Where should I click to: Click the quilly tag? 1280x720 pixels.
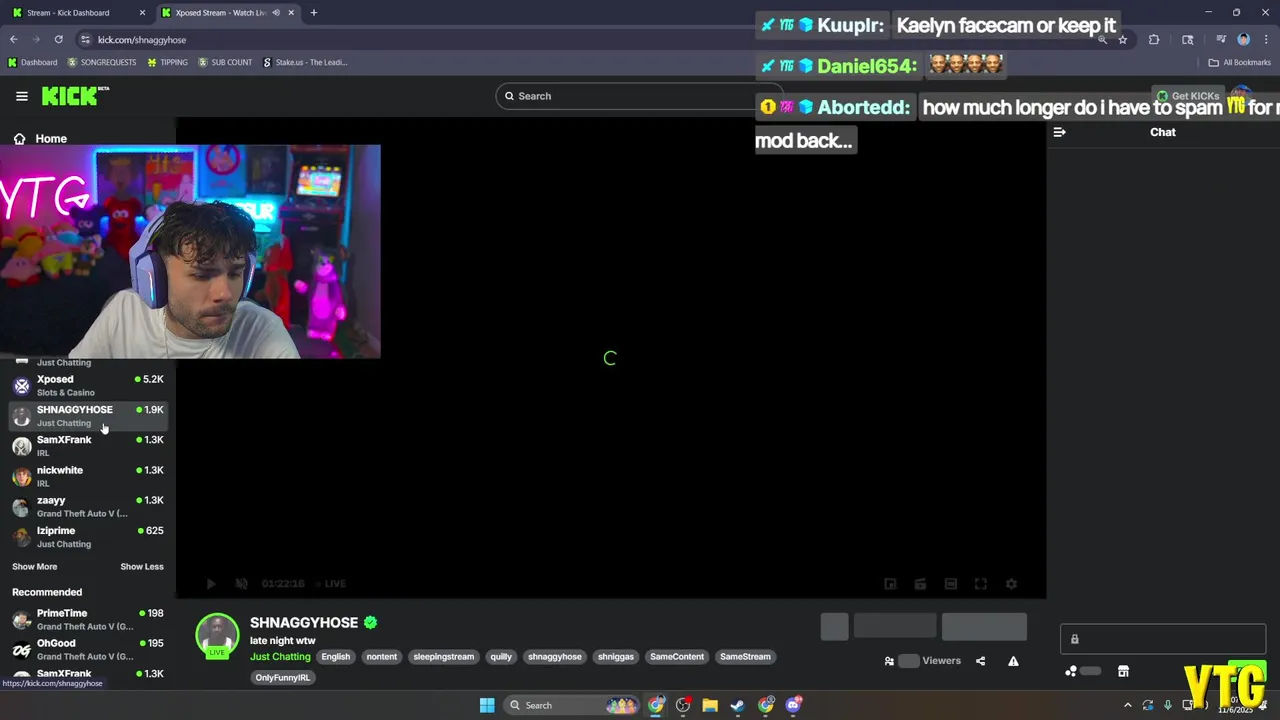(501, 657)
